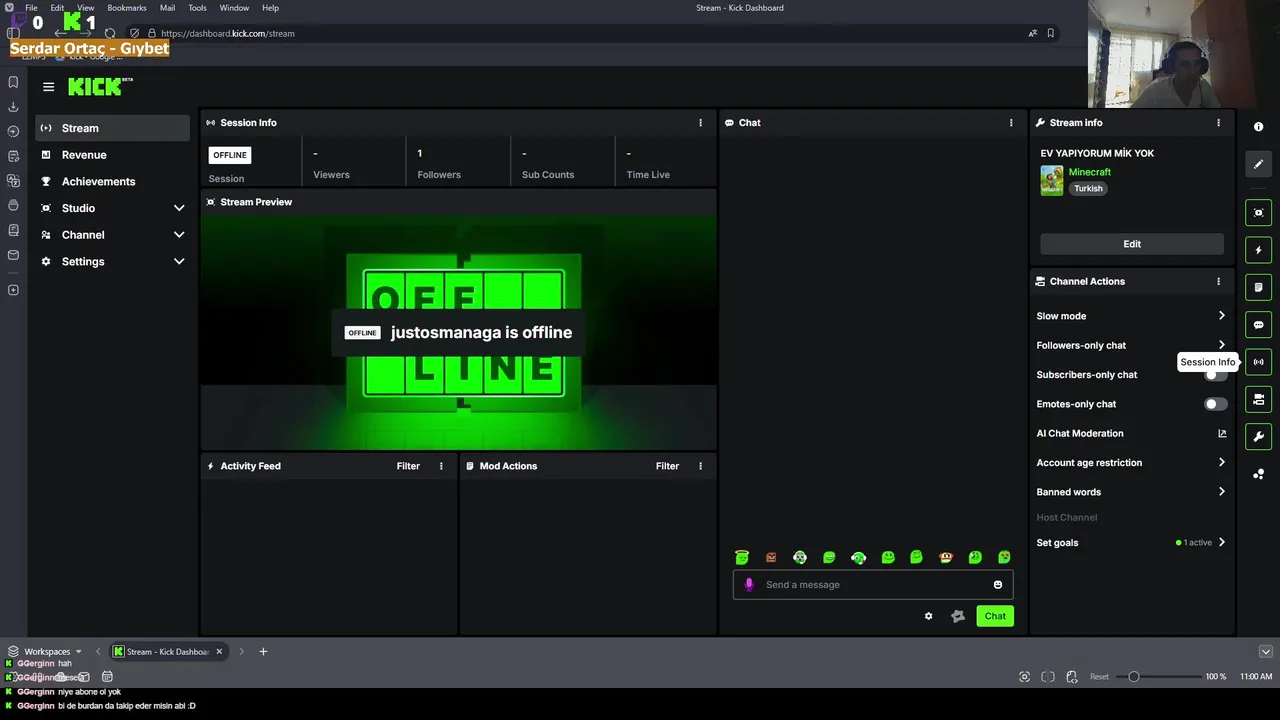Click the green Chat send button
1280x720 pixels.
(995, 616)
